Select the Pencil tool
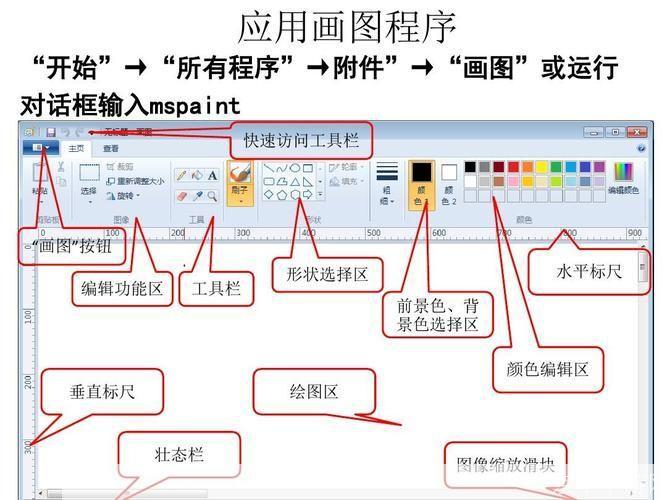This screenshot has width=667, height=500. click(x=182, y=175)
